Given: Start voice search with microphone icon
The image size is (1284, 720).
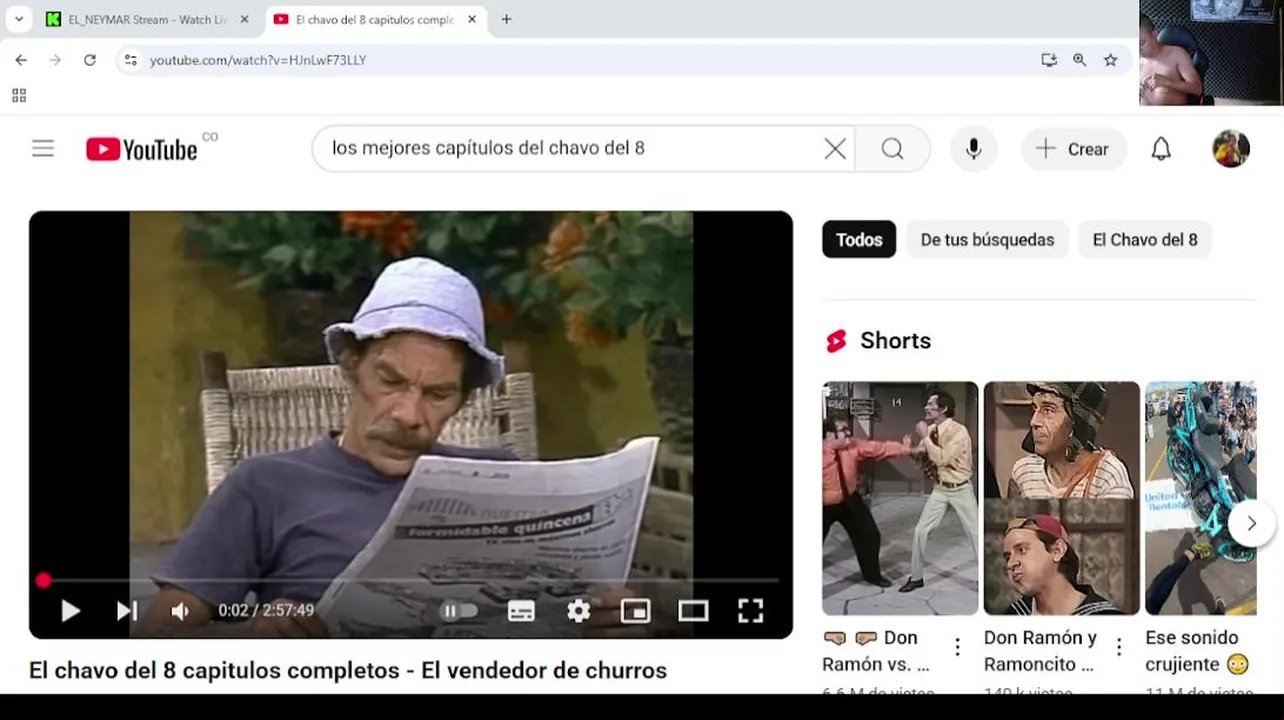Looking at the screenshot, I should click(973, 149).
